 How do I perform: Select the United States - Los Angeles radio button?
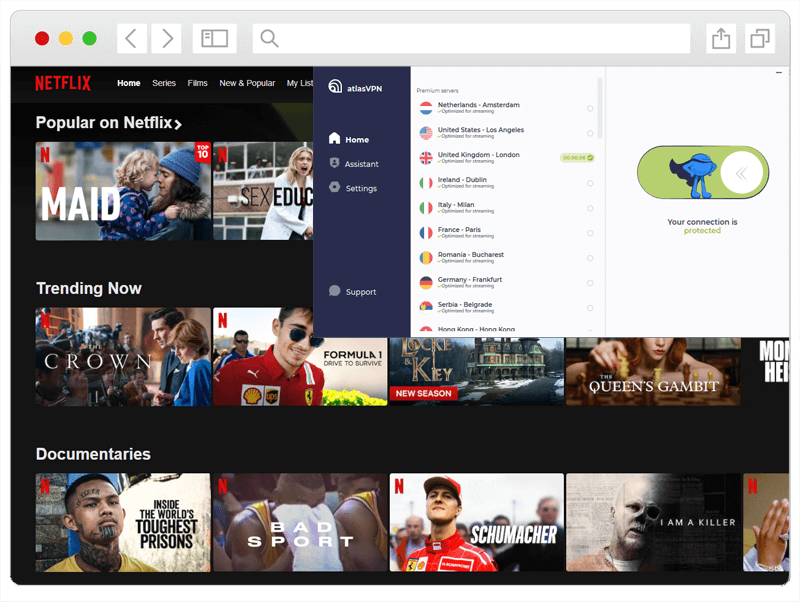[590, 133]
